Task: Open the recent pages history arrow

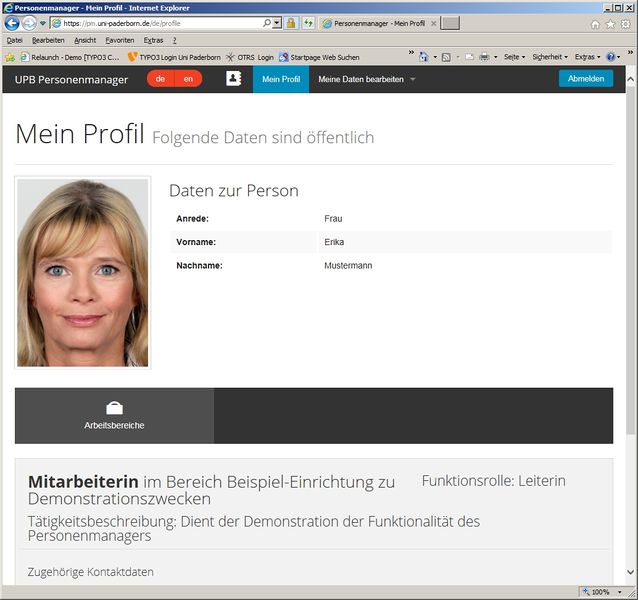Action: [x=43, y=24]
